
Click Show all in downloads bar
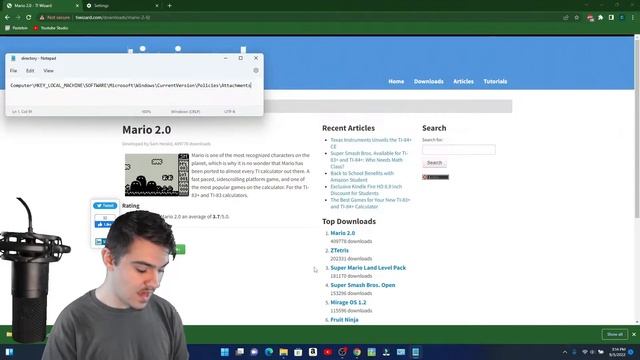[615, 334]
